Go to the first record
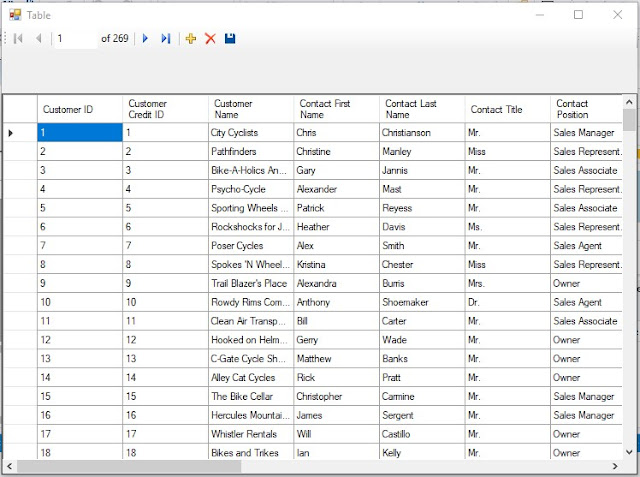The height and width of the screenshot is (477, 640). [x=18, y=39]
